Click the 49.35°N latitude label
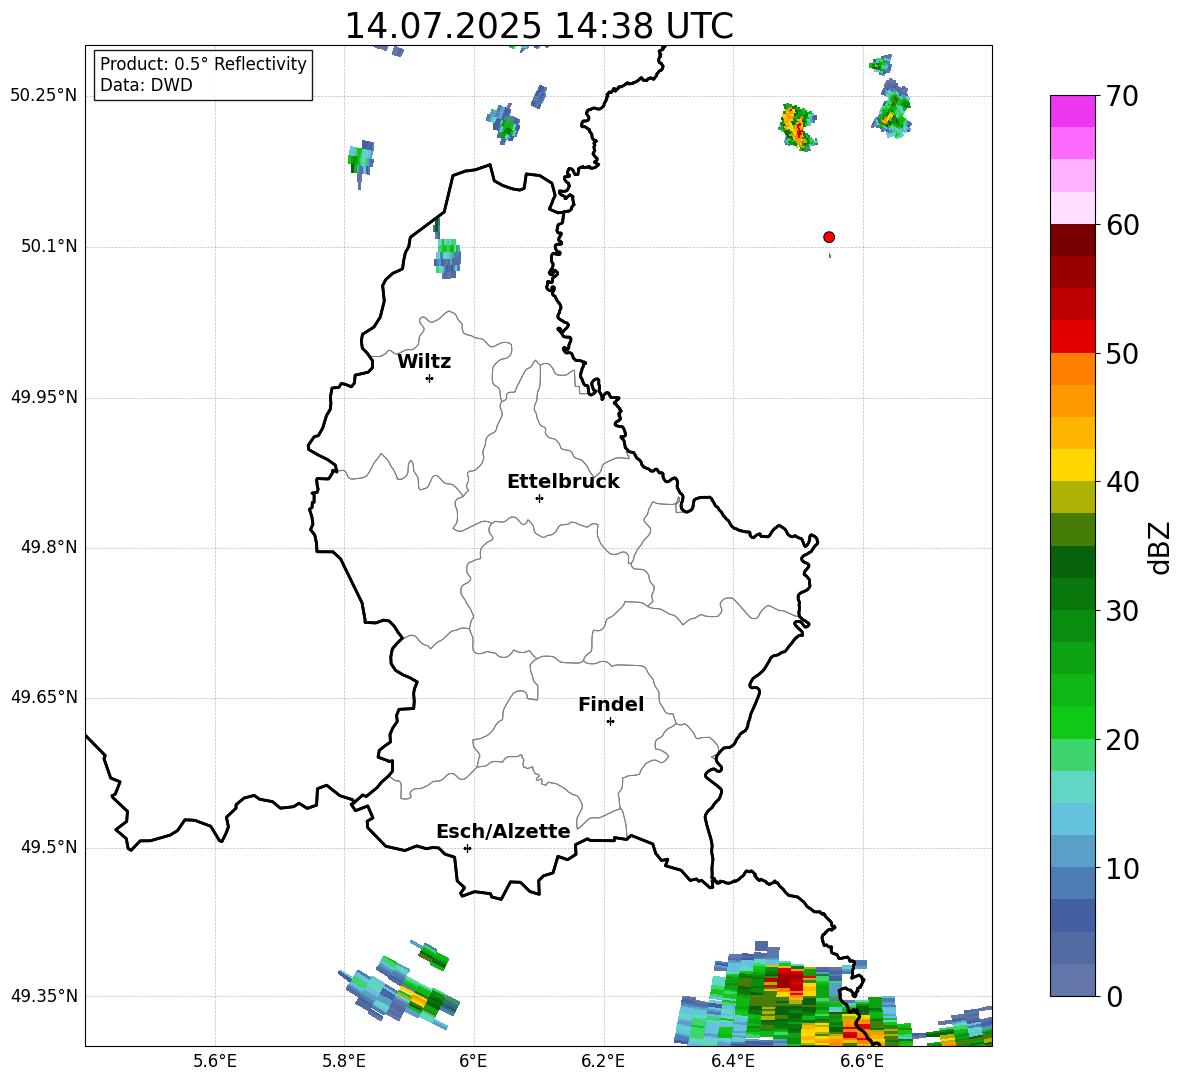This screenshot has height=1081, width=1184. (44, 996)
